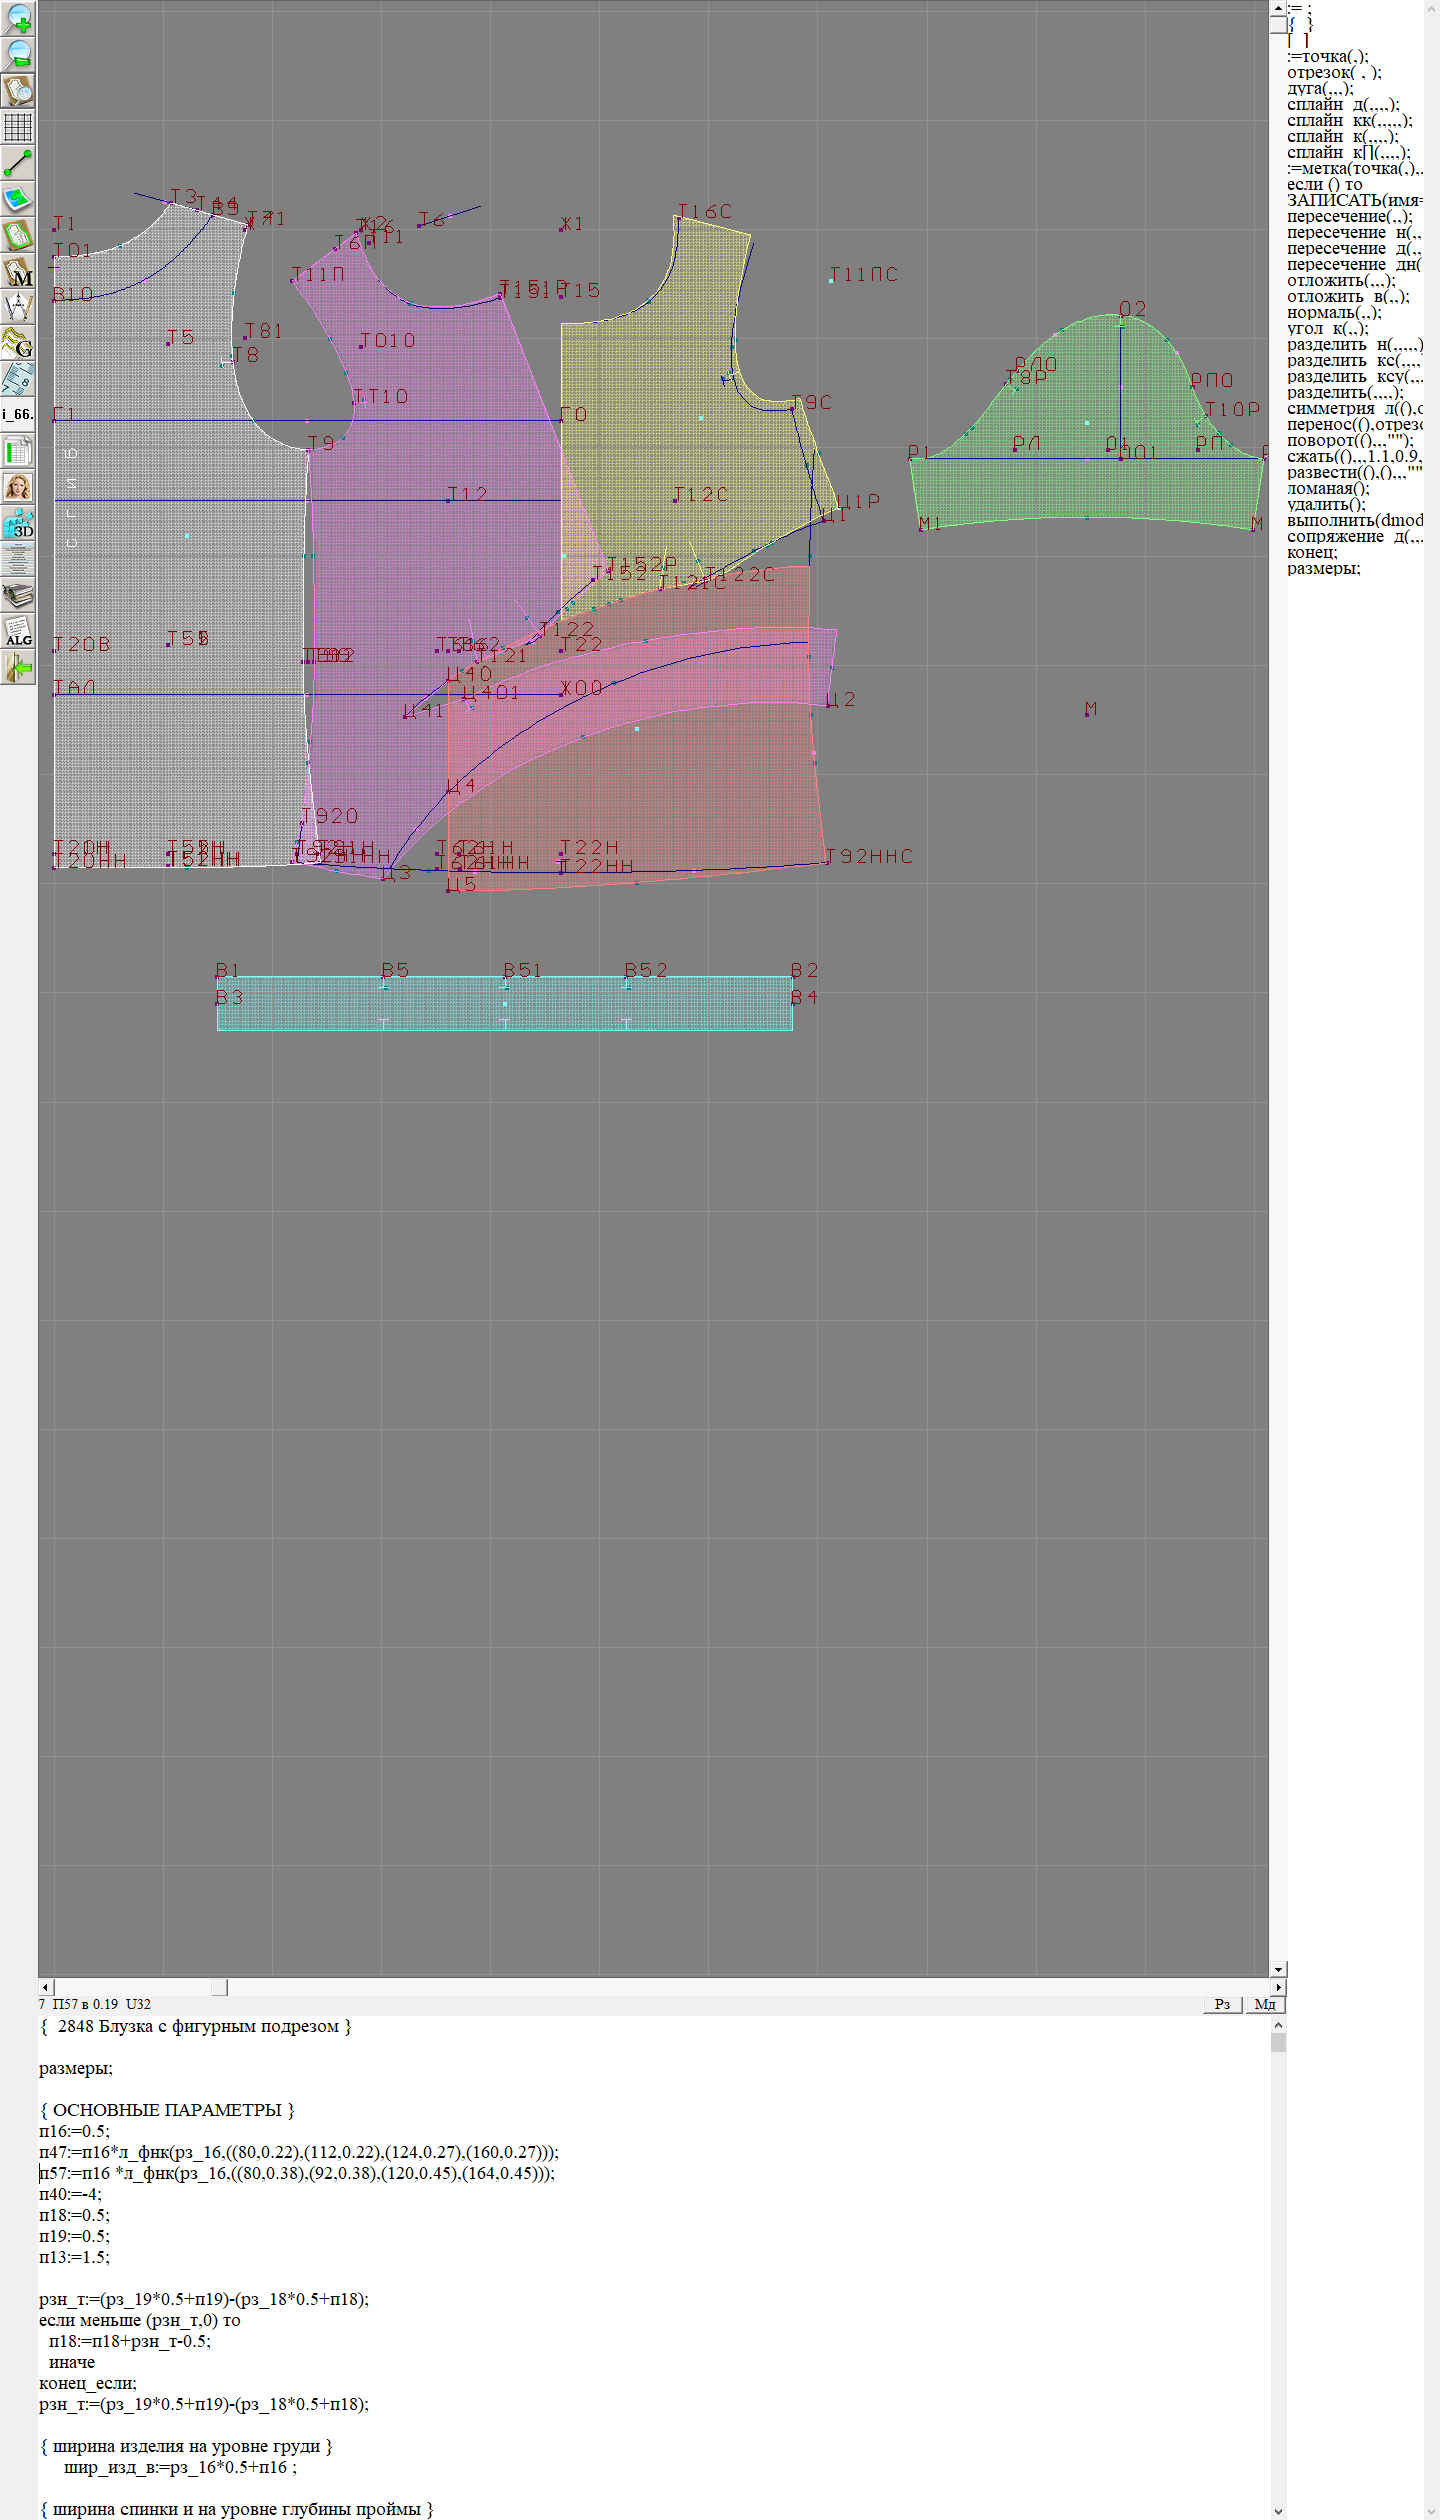Click the zoom out magnifier icon
1440x2520 pixels.
pyautogui.click(x=18, y=54)
